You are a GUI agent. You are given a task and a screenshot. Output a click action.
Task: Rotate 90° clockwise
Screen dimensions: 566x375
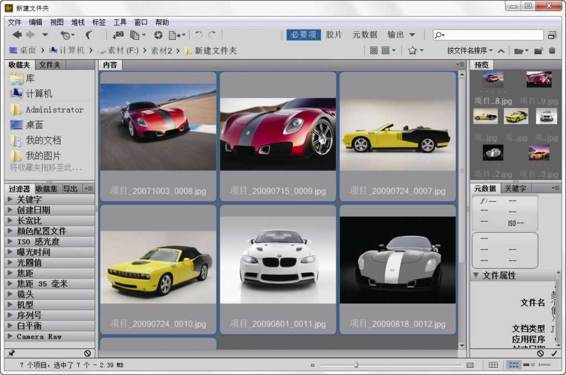pos(212,35)
